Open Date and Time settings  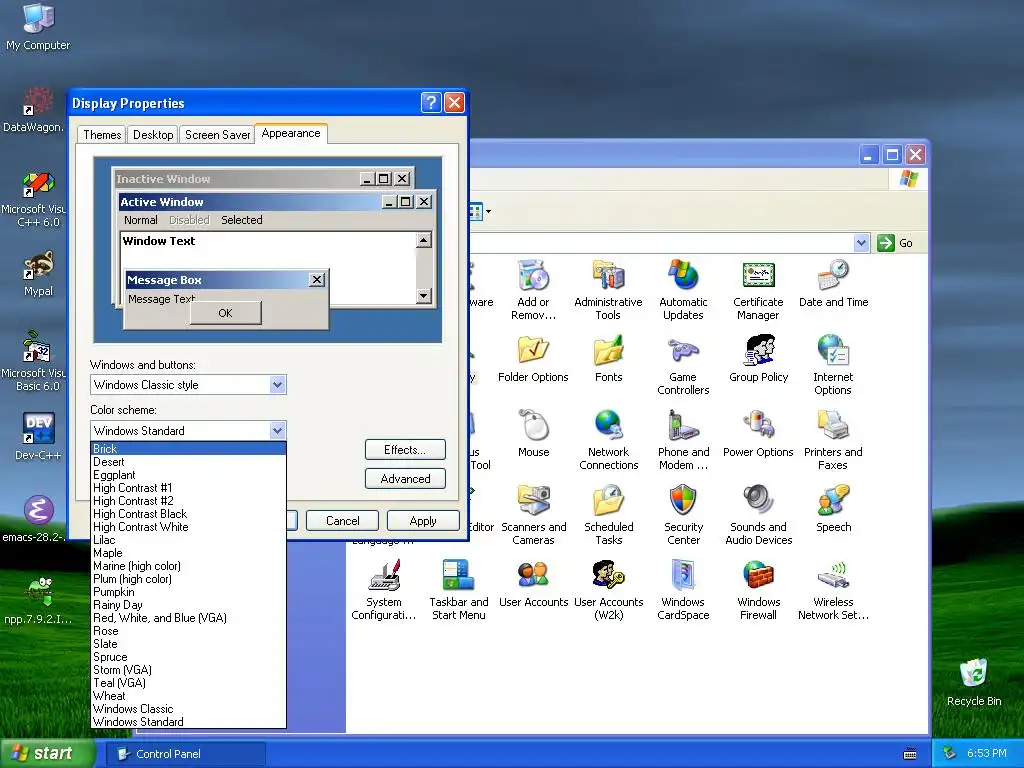tap(833, 283)
